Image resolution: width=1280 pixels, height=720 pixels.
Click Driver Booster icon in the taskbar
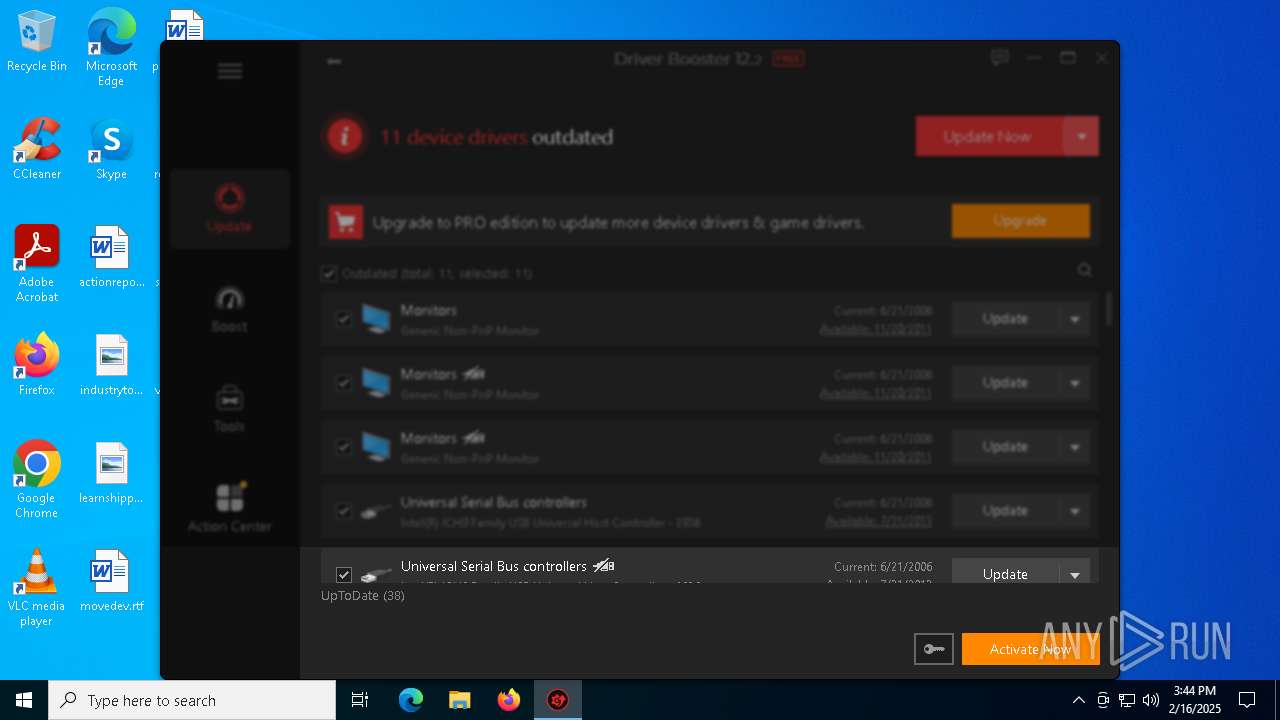(558, 700)
